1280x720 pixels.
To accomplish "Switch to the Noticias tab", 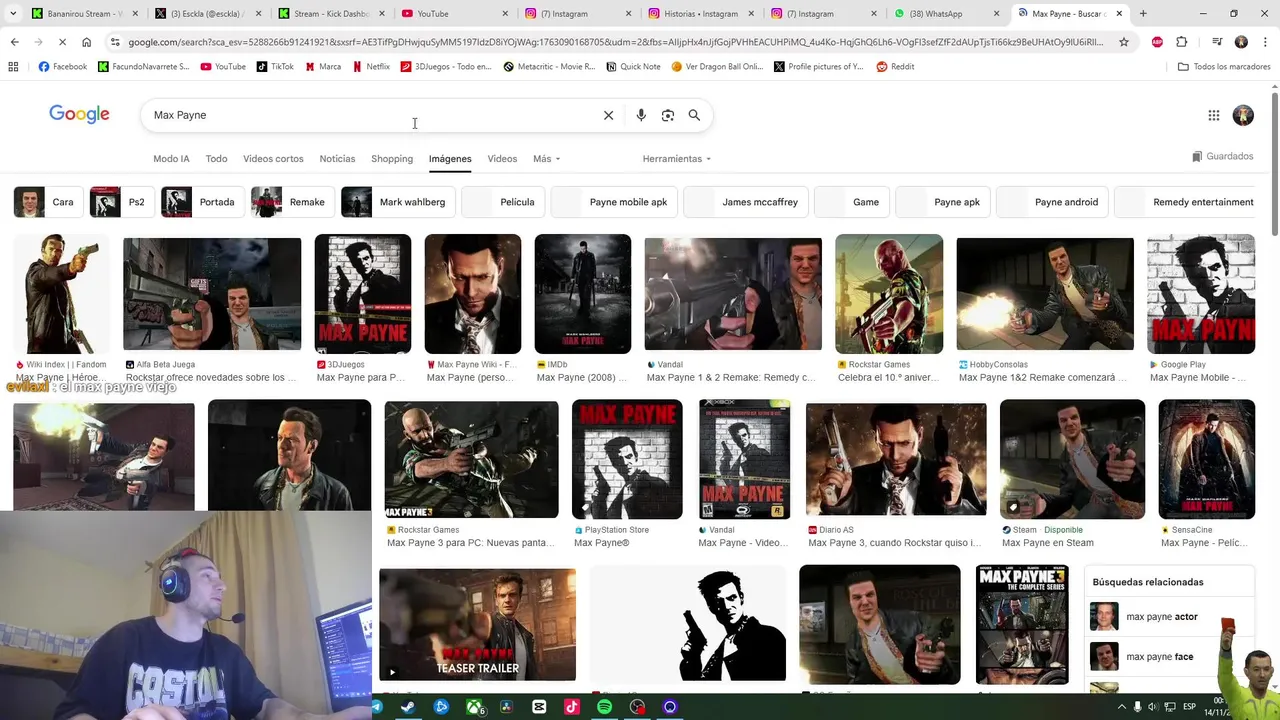I will (x=337, y=159).
